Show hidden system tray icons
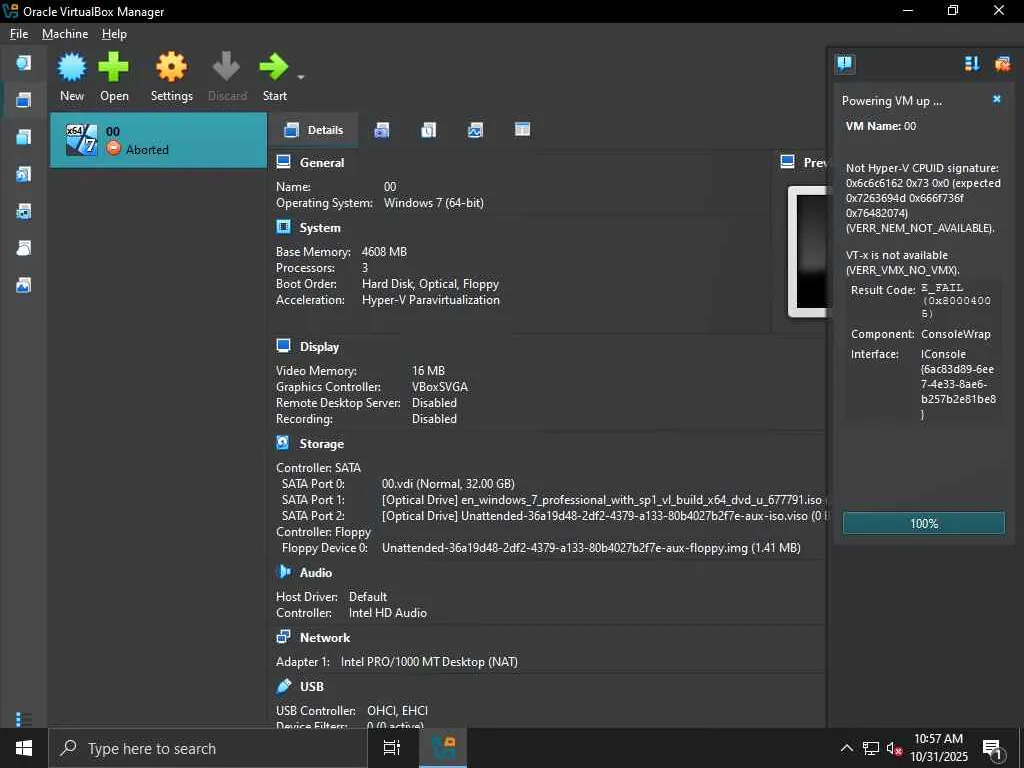 click(x=846, y=748)
